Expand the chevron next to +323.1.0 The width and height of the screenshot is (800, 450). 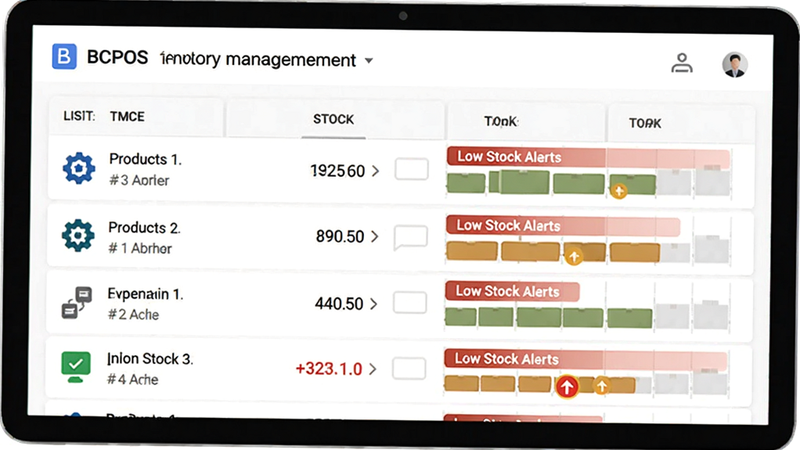372,369
